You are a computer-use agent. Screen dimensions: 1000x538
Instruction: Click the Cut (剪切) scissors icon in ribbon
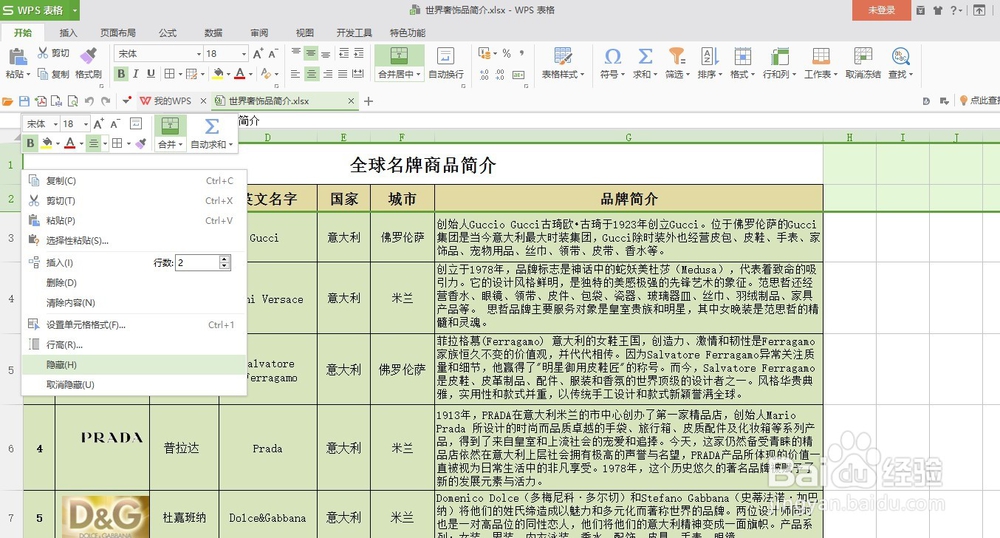tap(43, 53)
